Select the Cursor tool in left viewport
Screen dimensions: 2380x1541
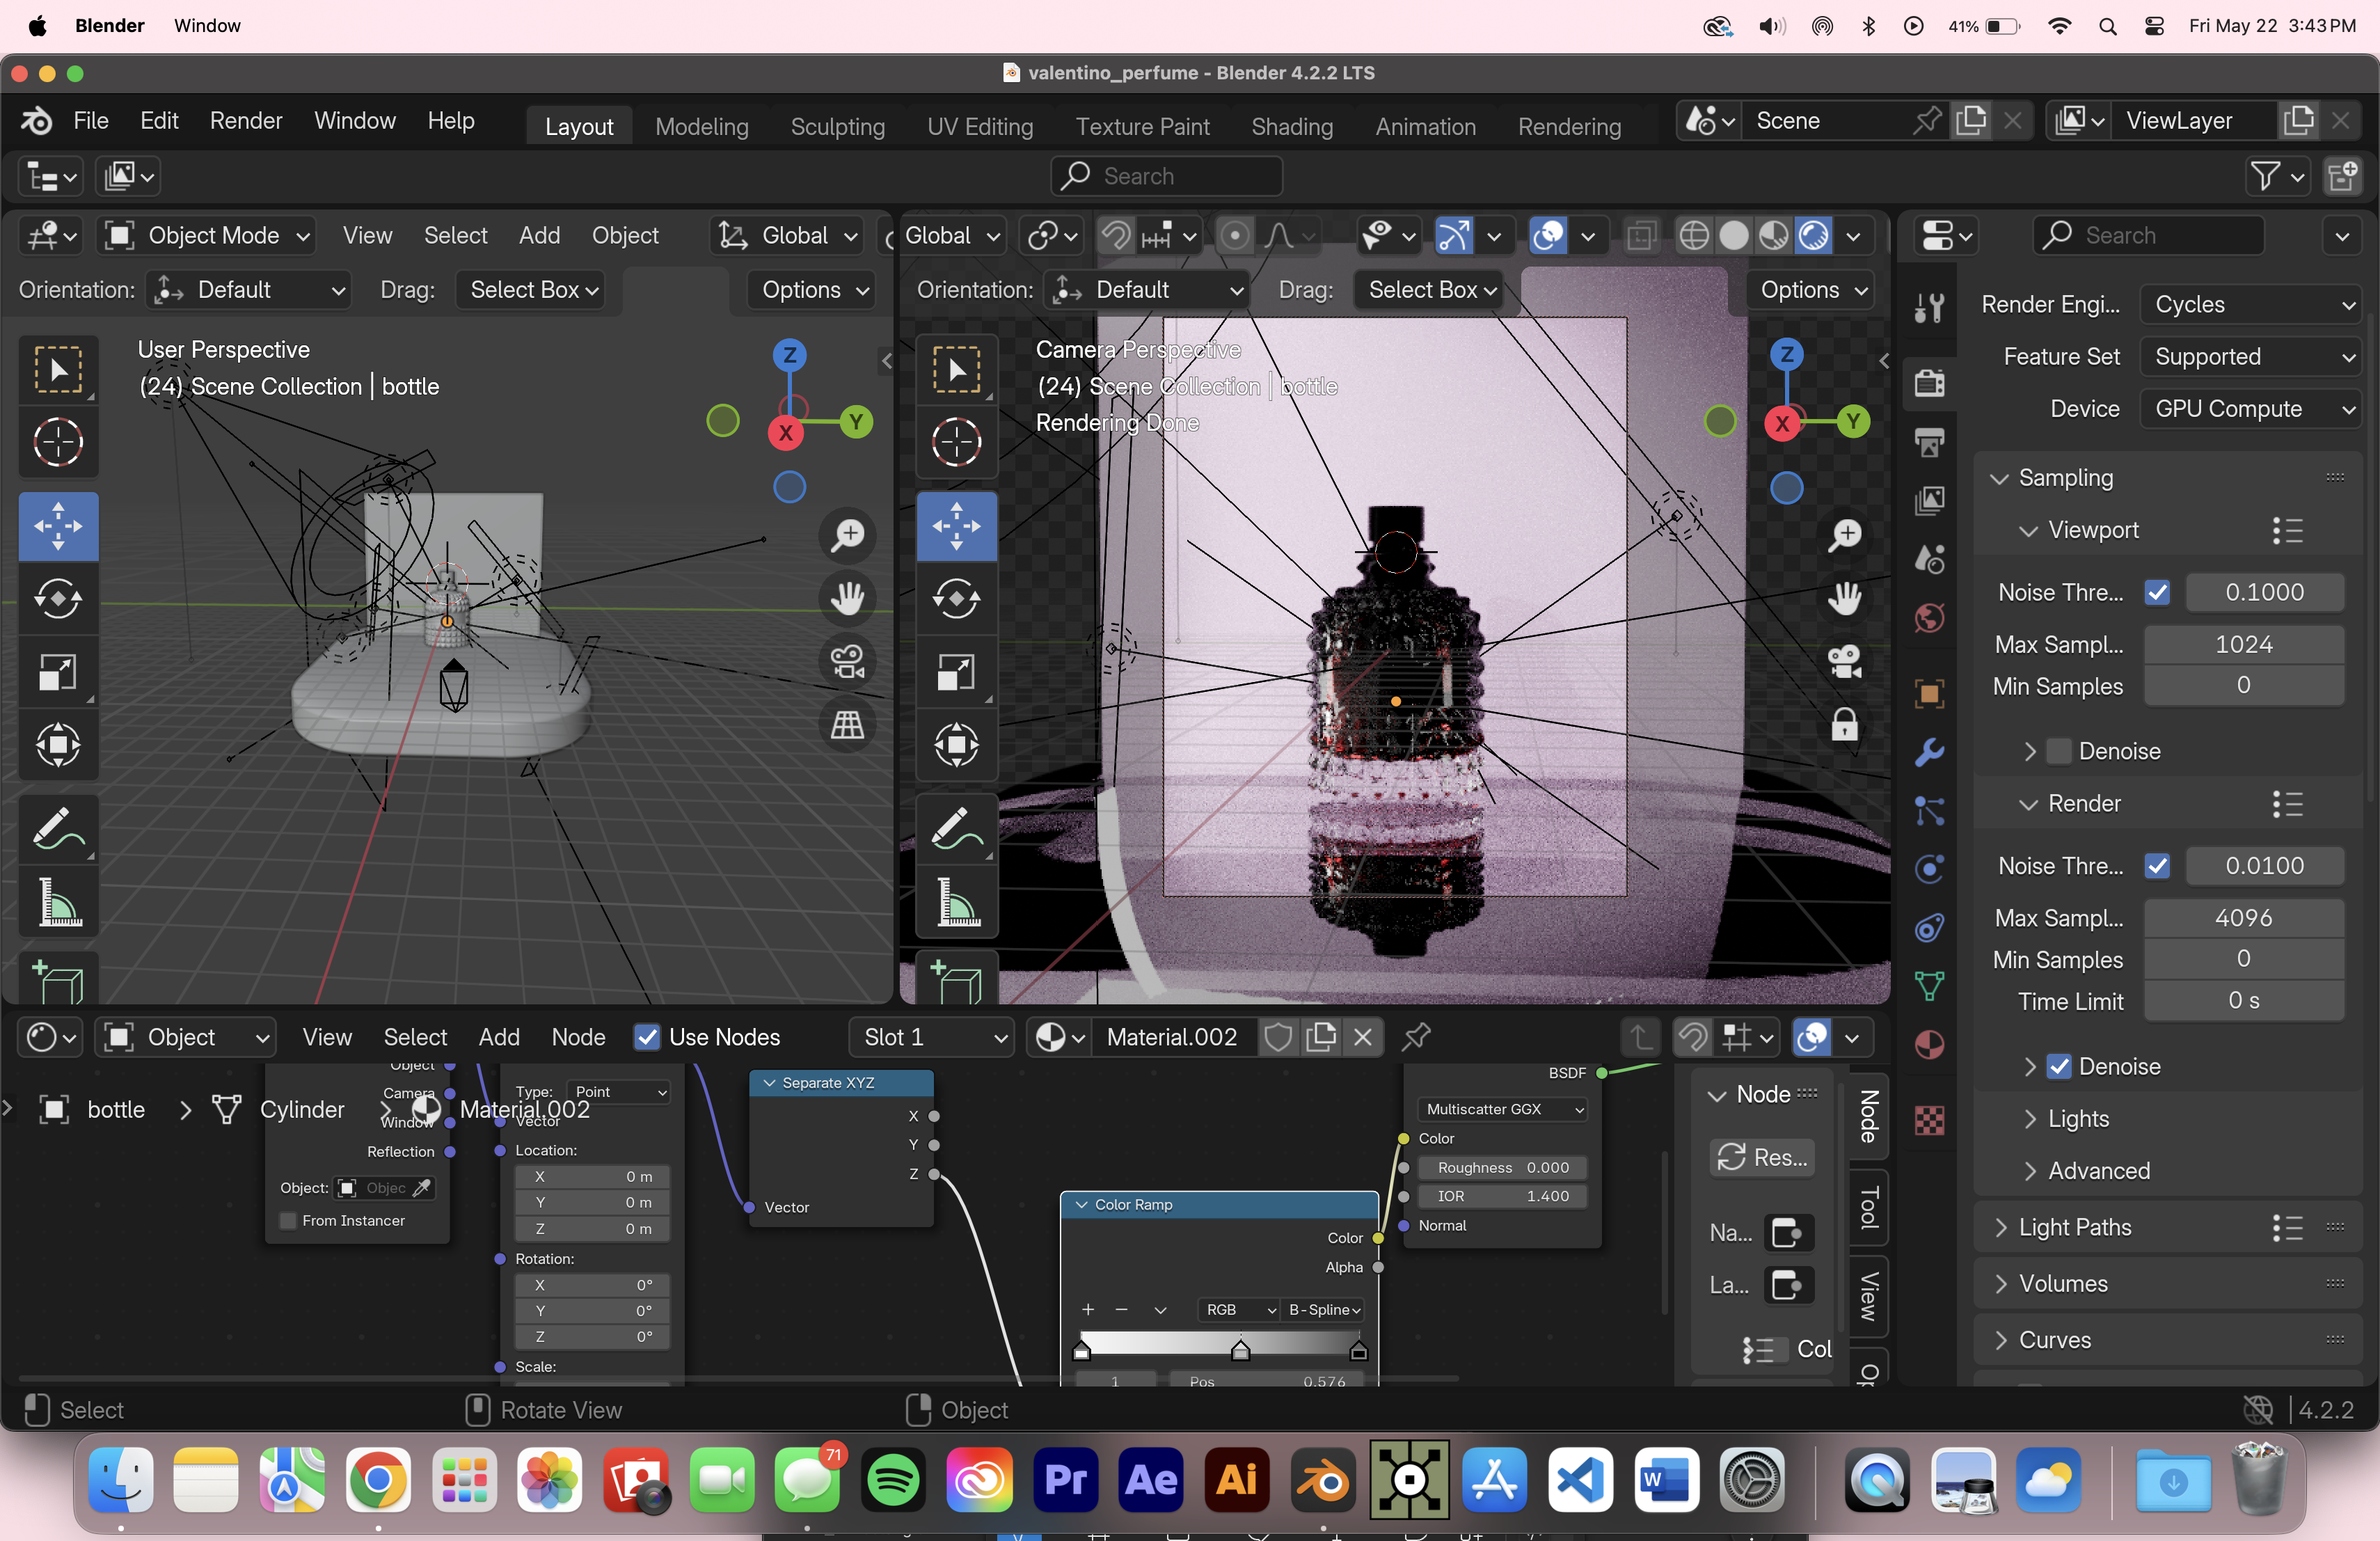[58, 441]
